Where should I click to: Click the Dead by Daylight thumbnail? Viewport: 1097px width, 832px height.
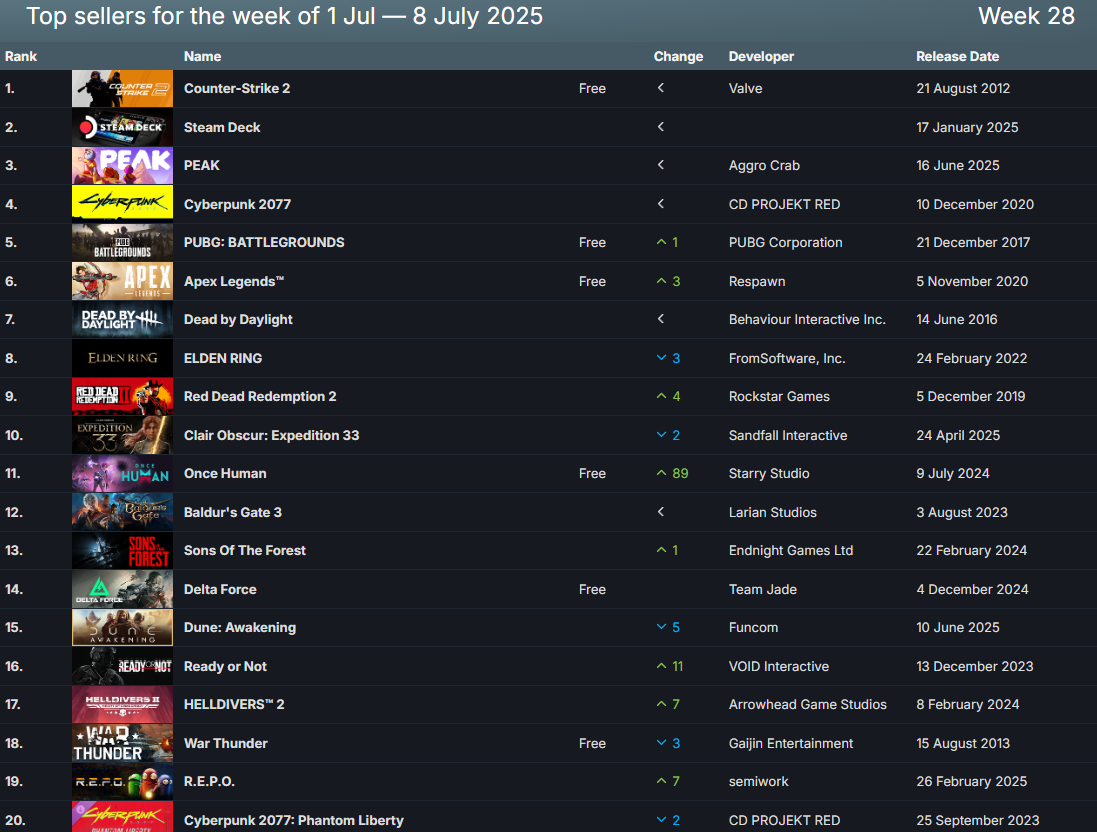[122, 320]
